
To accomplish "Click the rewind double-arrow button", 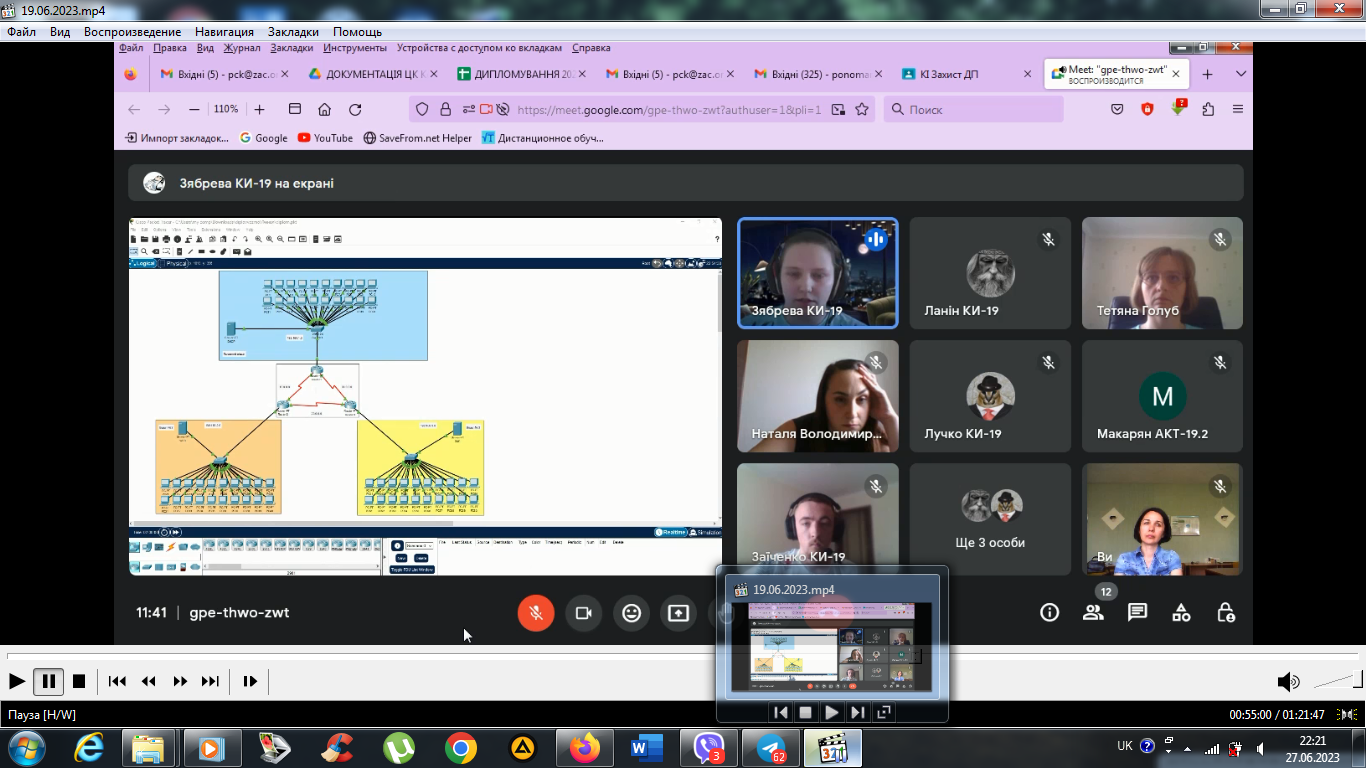I will coord(149,681).
